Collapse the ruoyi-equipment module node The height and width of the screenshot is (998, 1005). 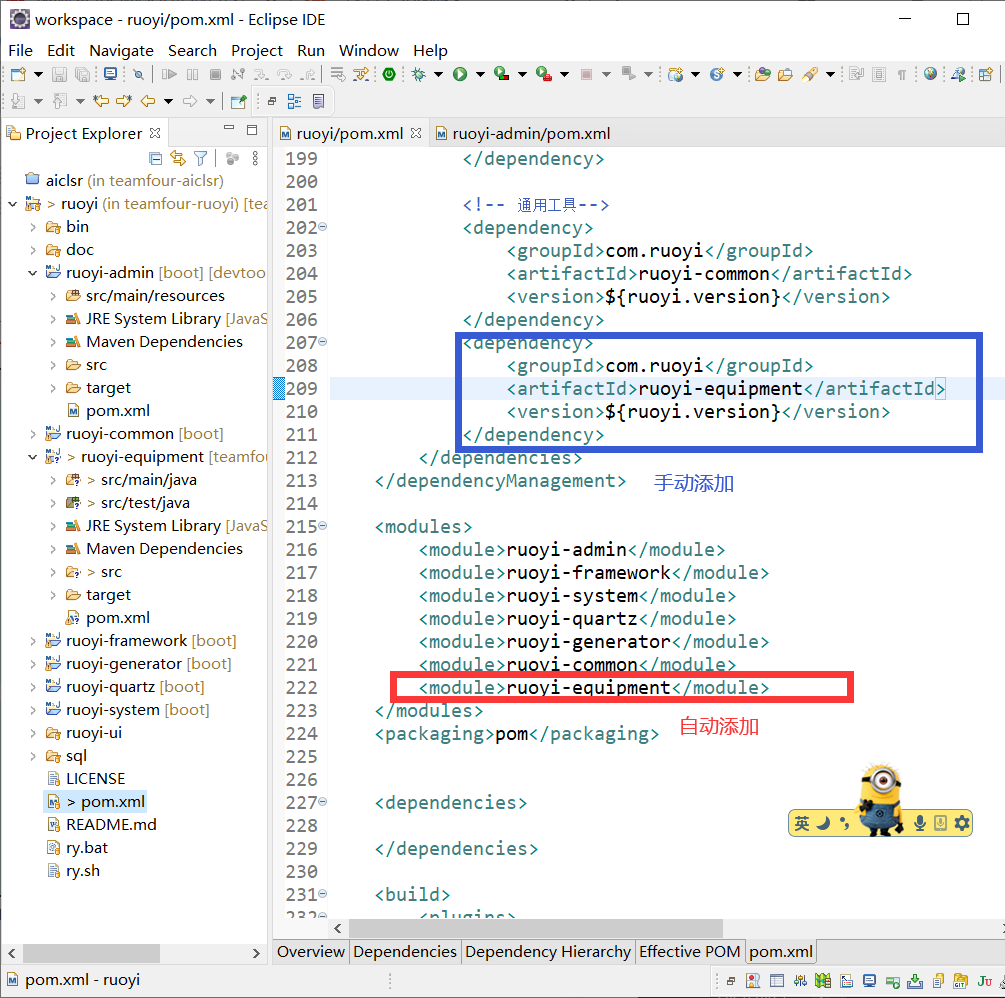(x=33, y=457)
